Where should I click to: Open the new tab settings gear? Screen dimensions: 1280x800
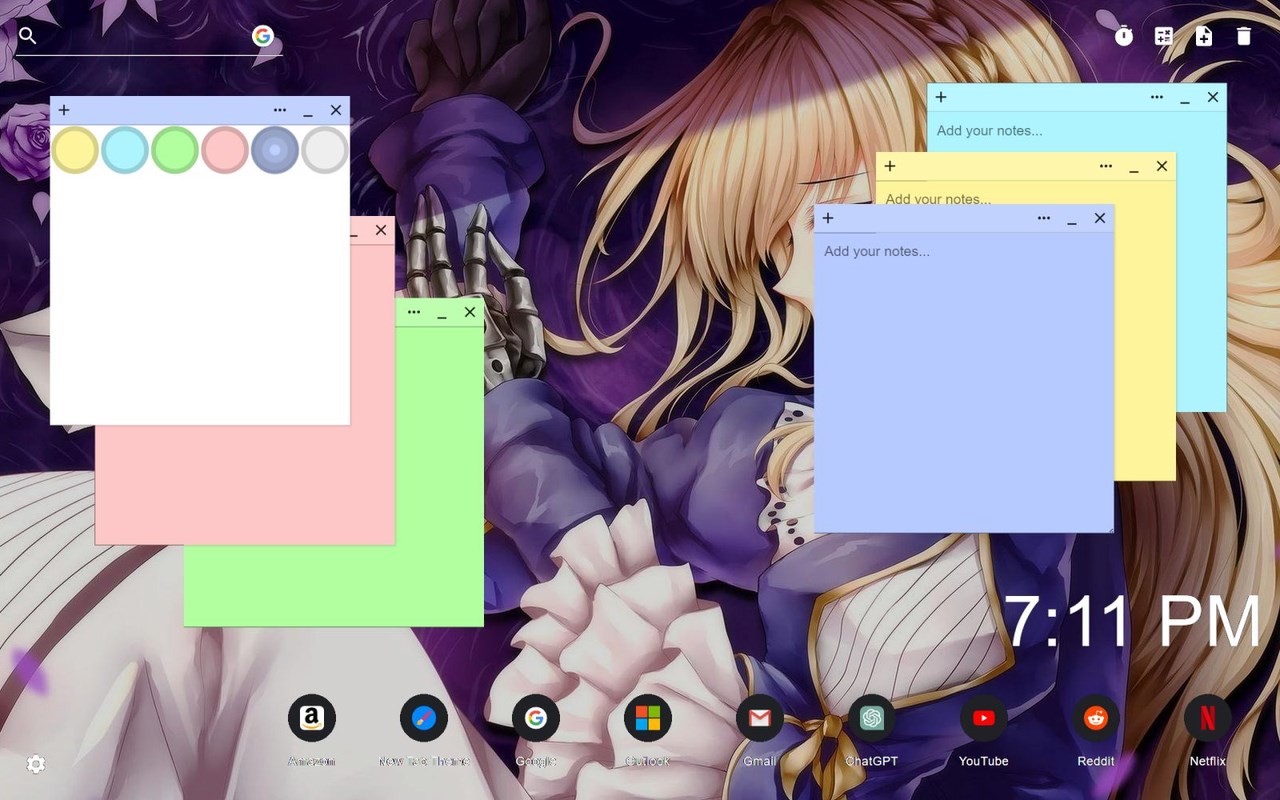pyautogui.click(x=36, y=764)
